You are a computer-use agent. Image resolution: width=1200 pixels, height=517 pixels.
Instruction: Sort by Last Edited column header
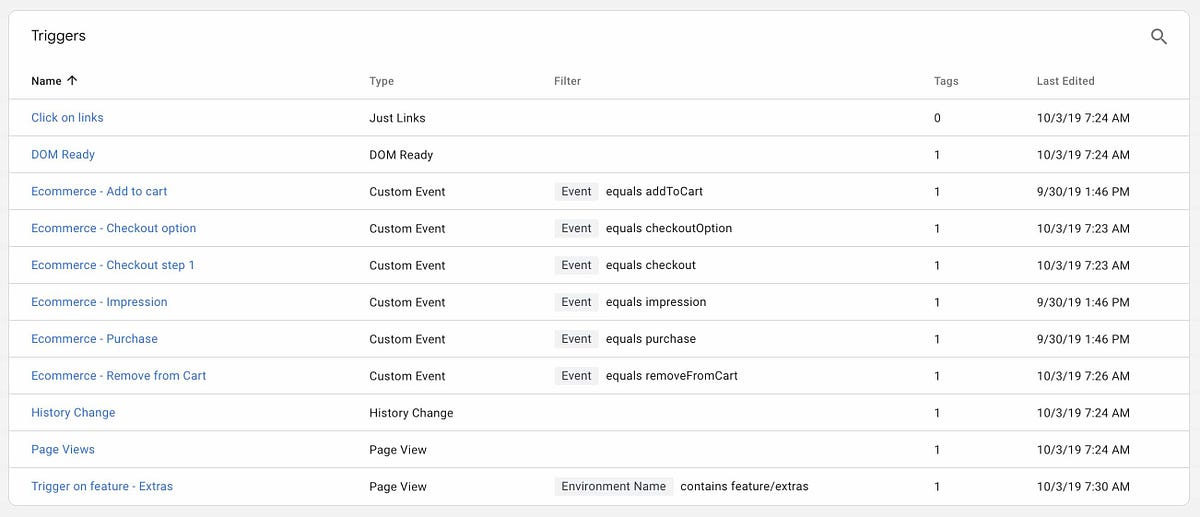click(1065, 81)
